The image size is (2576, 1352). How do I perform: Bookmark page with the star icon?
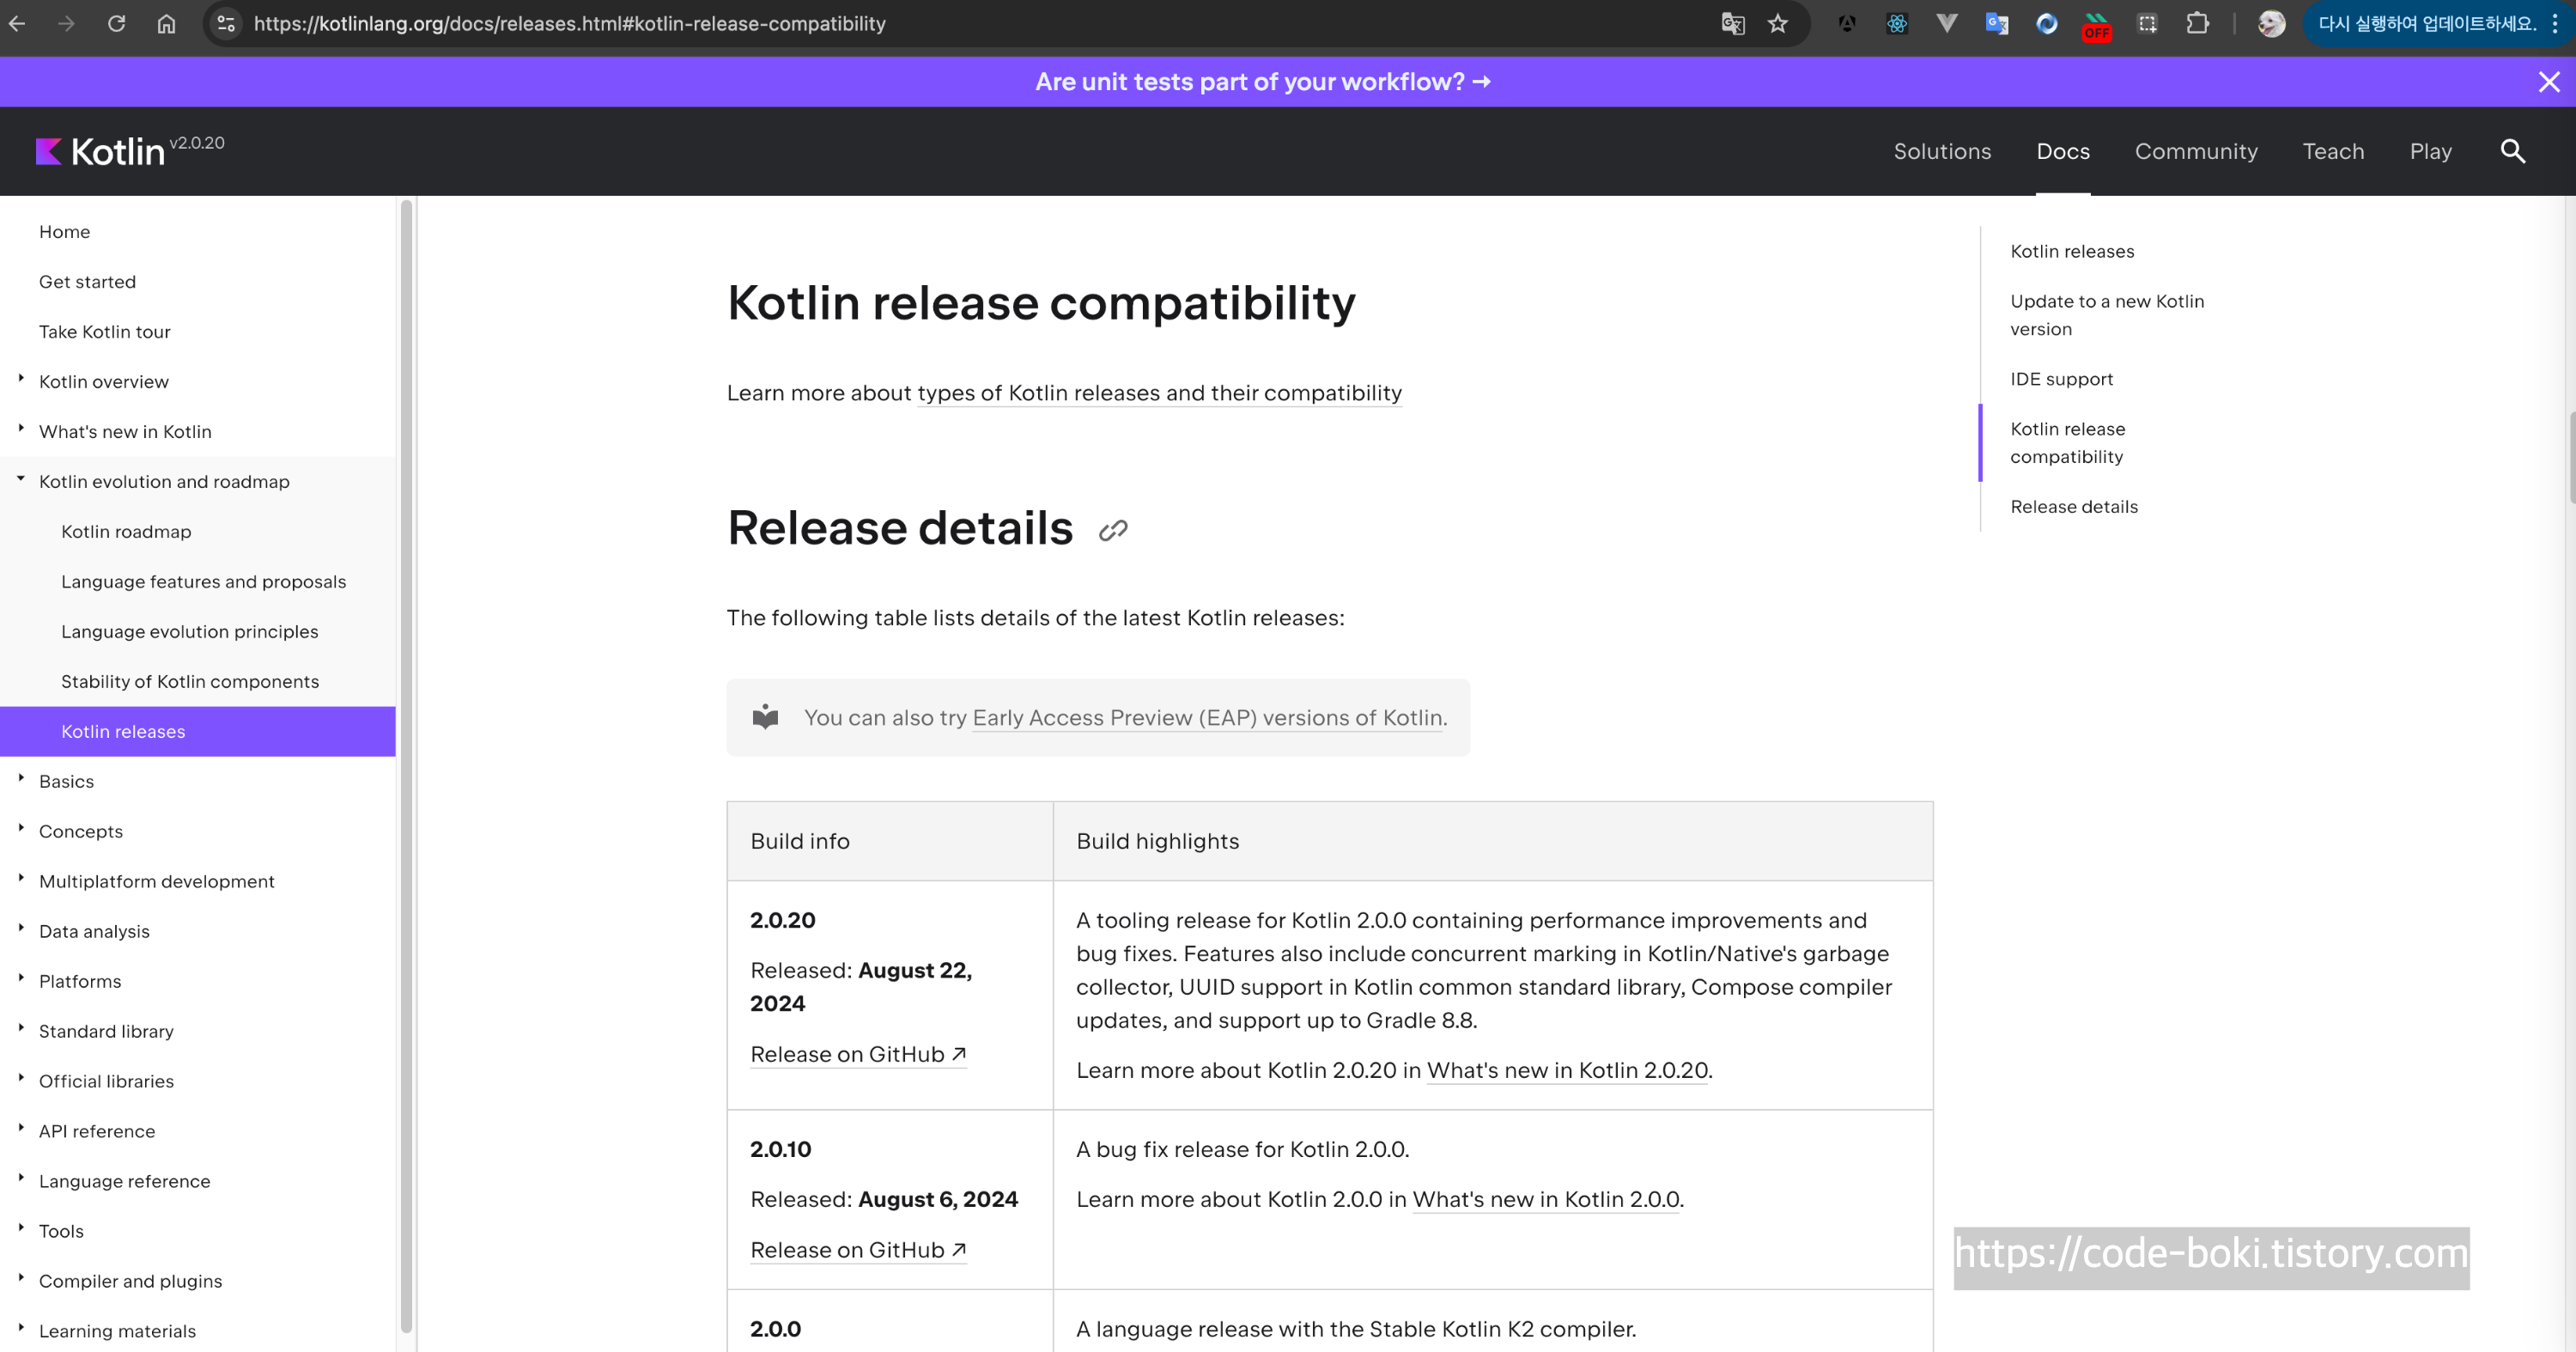1777,23
